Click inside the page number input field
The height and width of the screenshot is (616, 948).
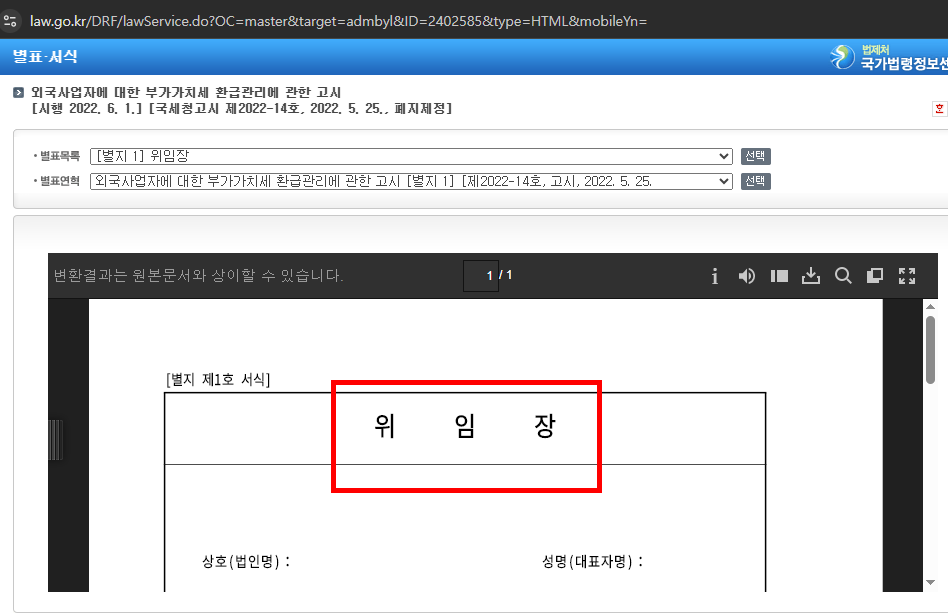point(482,276)
